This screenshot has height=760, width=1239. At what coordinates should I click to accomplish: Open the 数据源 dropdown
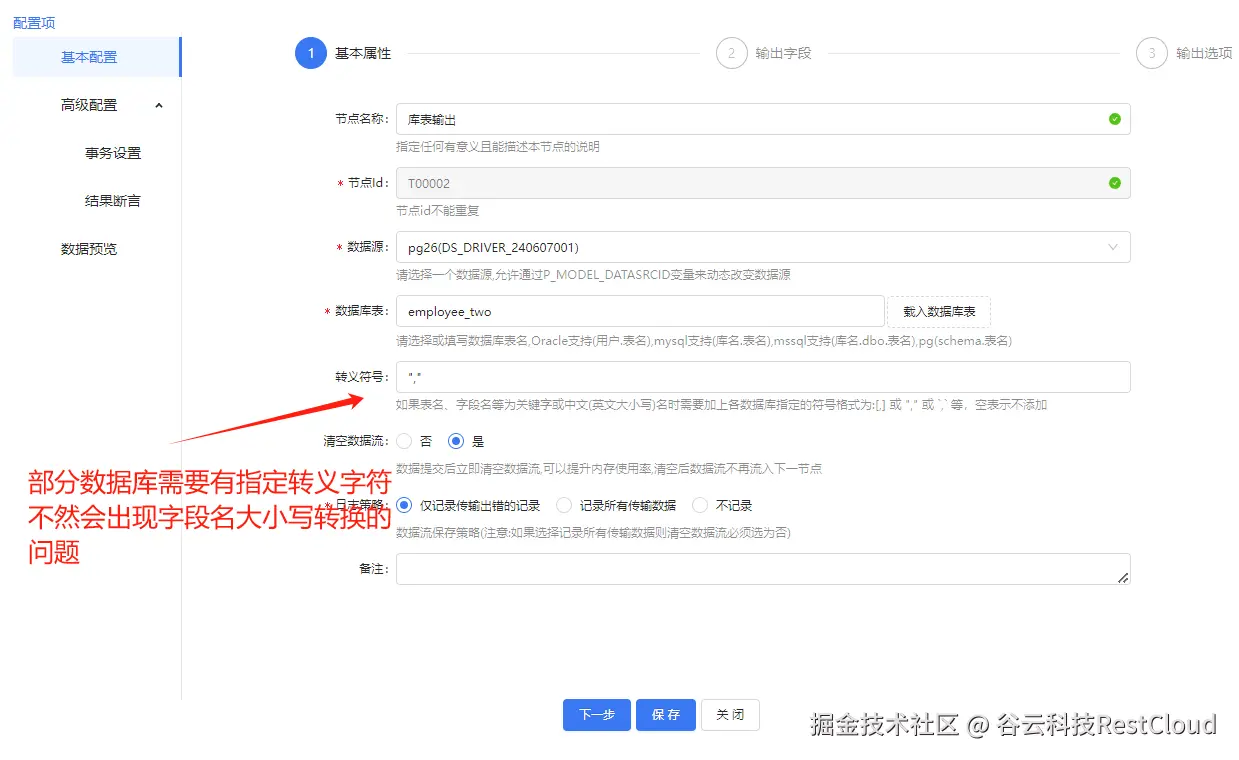(763, 247)
